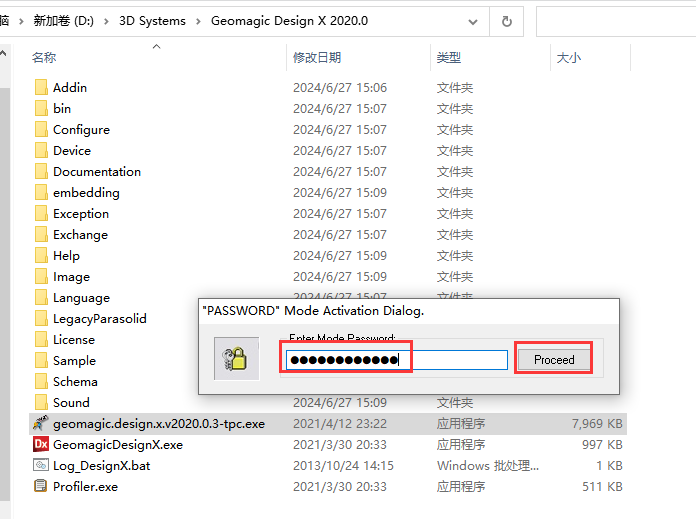The image size is (696, 519).
Task: Select the Log_DesignX.bat file name
Action: click(x=102, y=465)
